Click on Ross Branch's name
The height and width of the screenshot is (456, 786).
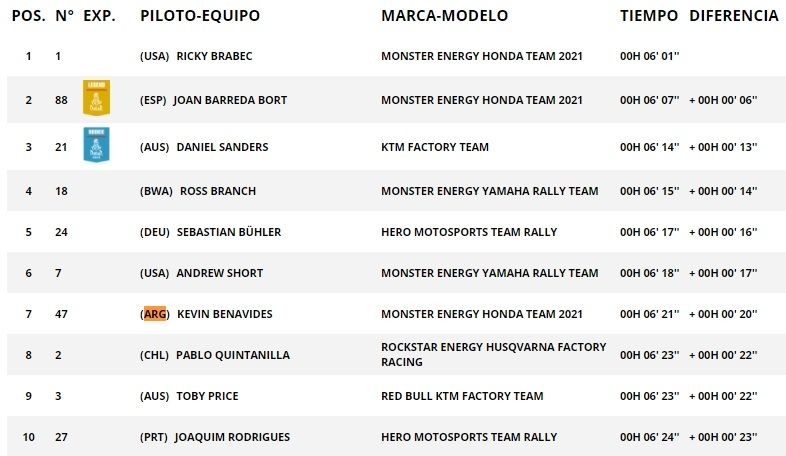217,191
